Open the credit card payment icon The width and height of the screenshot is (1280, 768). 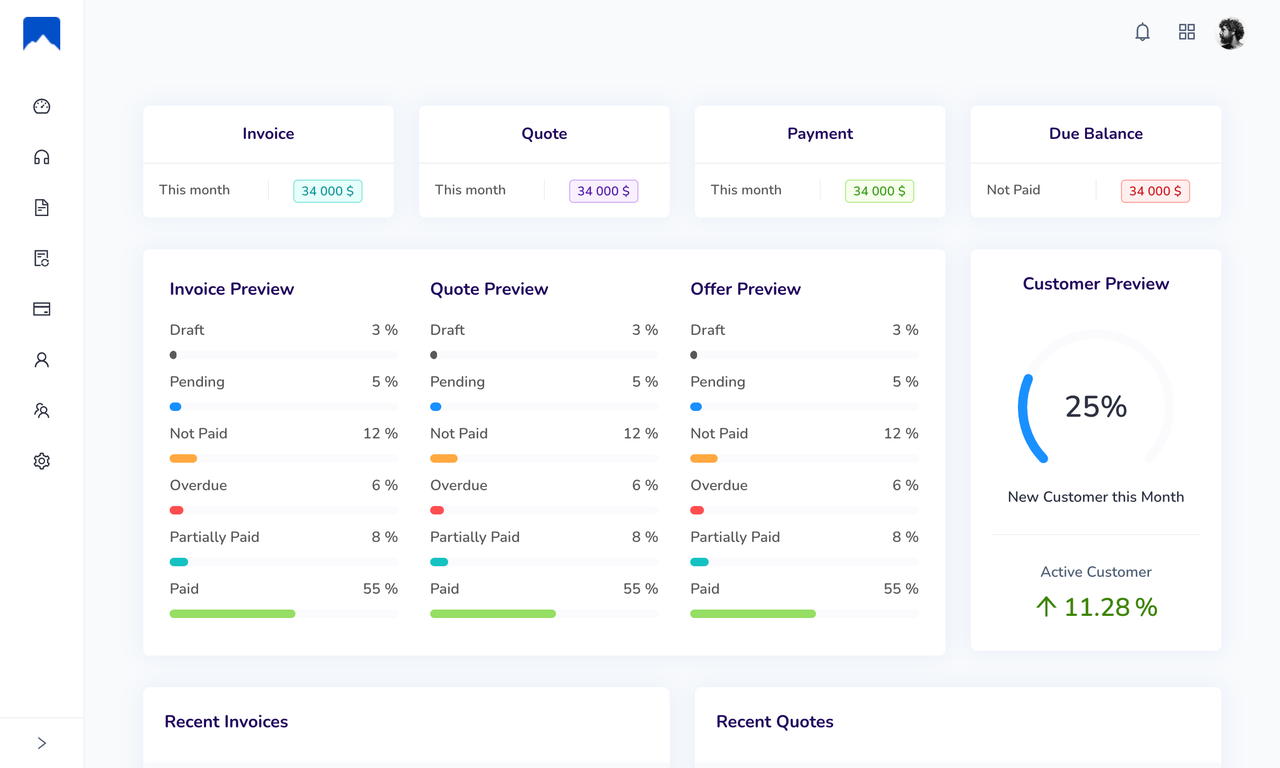coord(41,309)
